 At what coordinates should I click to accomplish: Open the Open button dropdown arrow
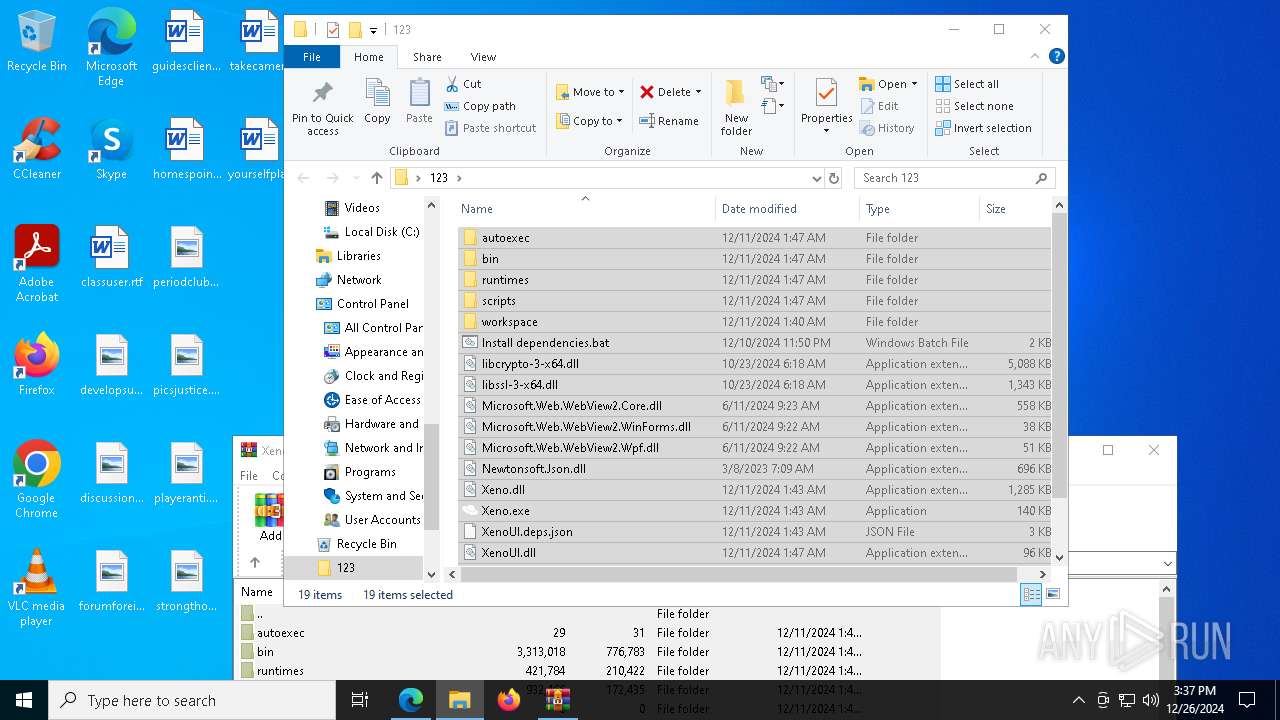tap(914, 84)
